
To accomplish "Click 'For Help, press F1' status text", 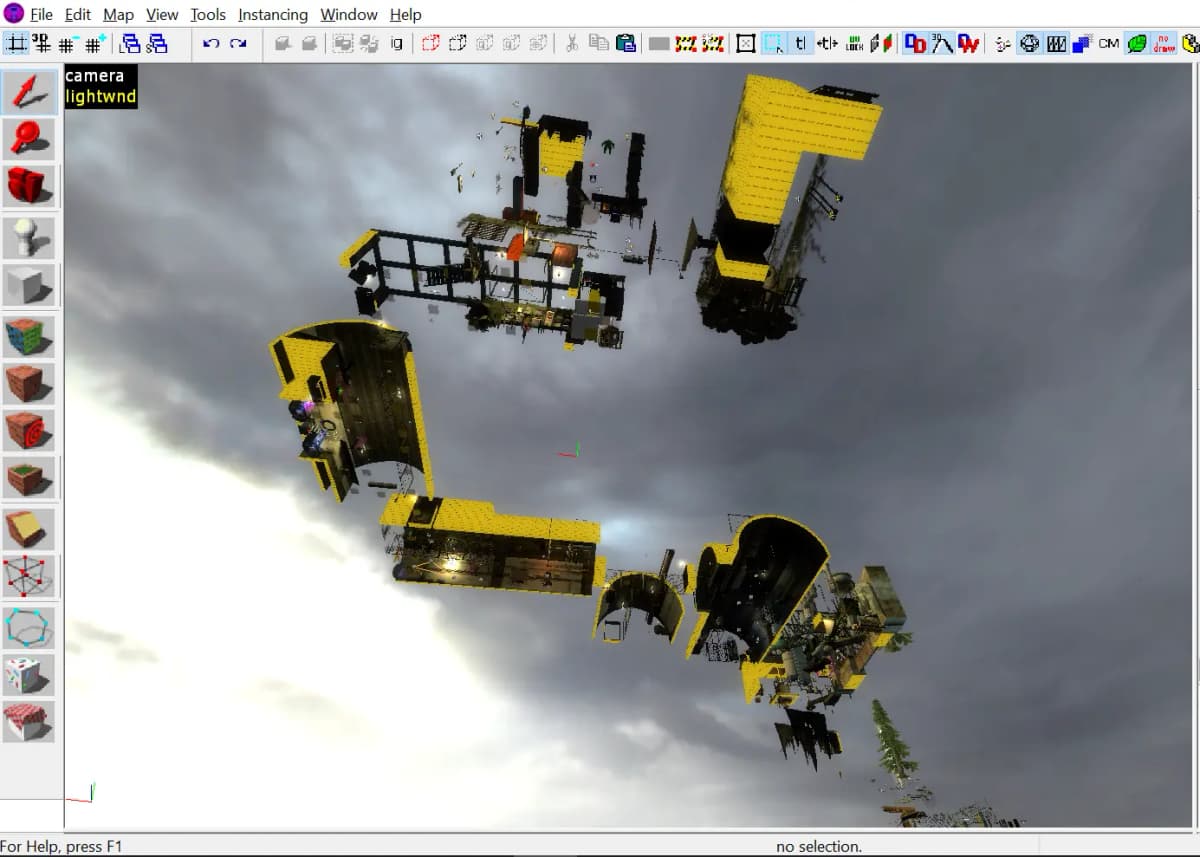I will [61, 846].
